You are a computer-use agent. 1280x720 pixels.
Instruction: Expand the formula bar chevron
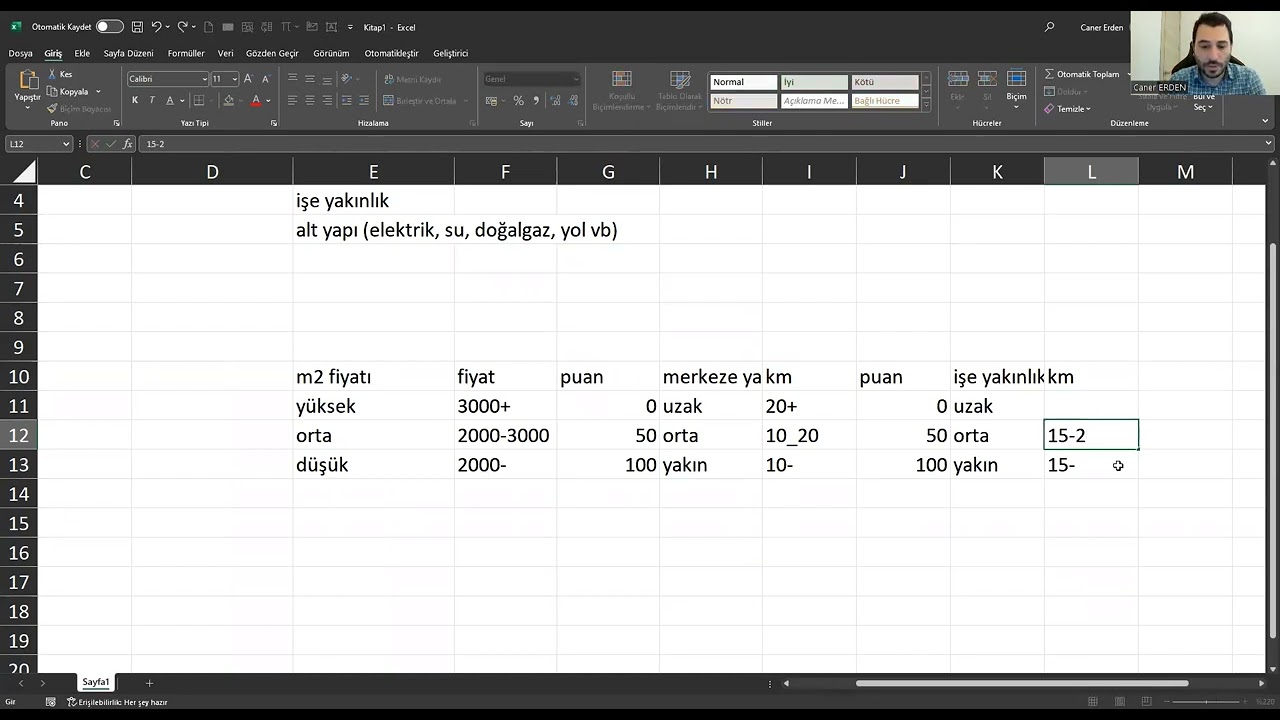pos(1269,144)
